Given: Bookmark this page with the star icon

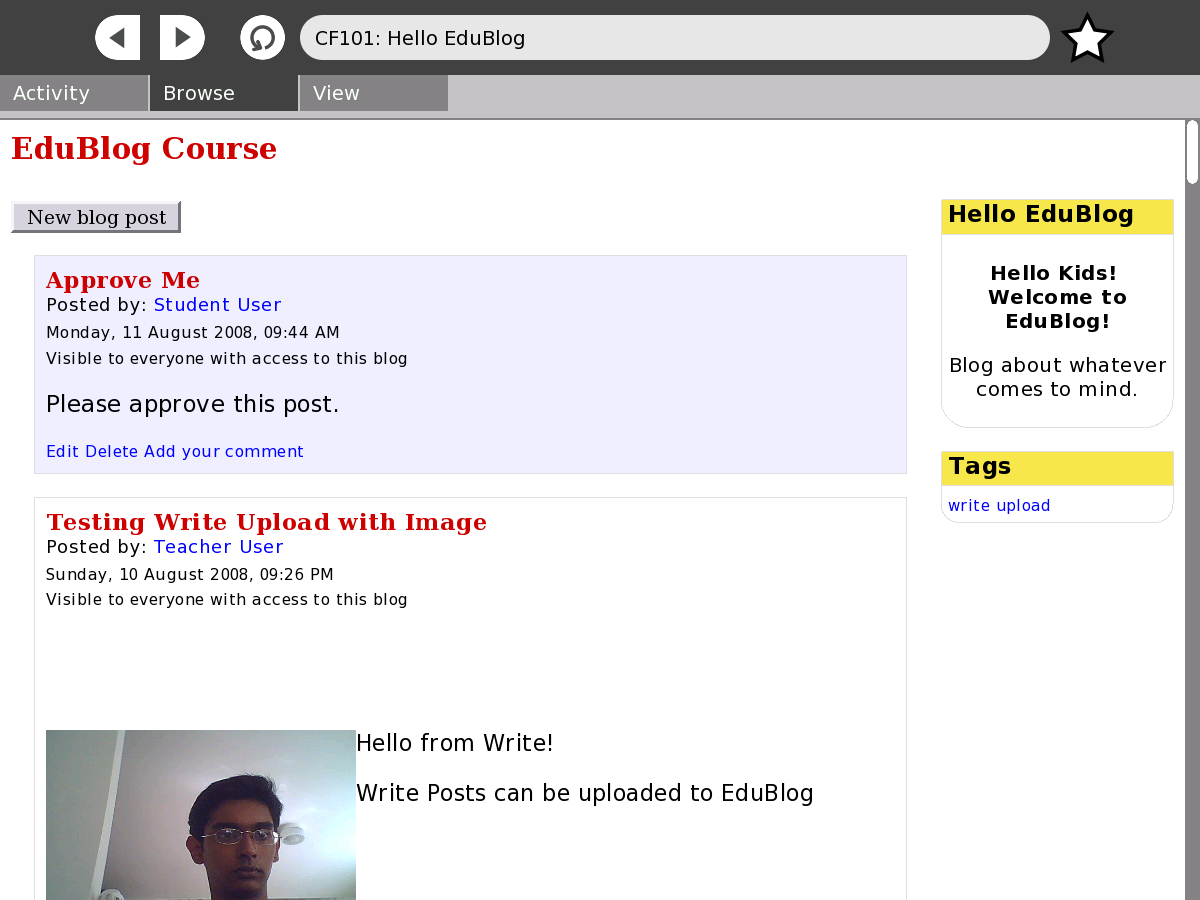Looking at the screenshot, I should point(1087,39).
